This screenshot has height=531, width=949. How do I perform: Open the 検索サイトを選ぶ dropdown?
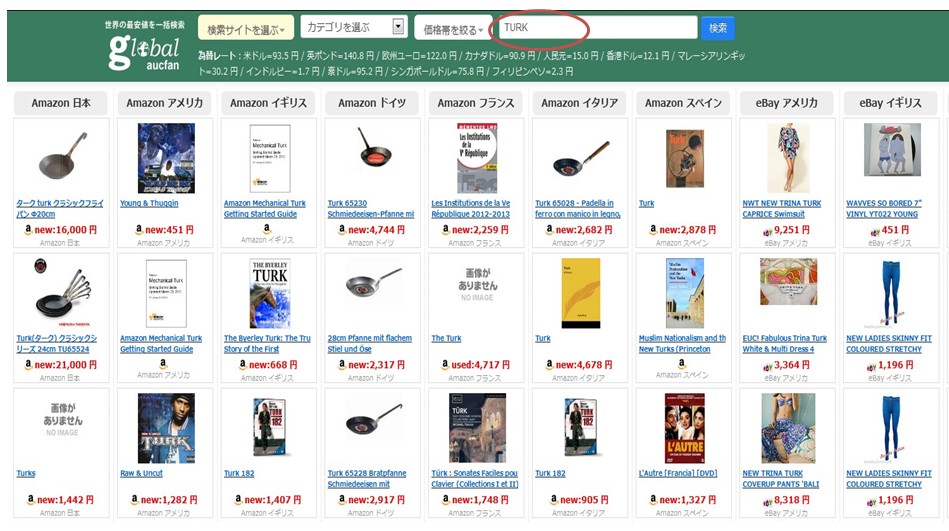[246, 28]
